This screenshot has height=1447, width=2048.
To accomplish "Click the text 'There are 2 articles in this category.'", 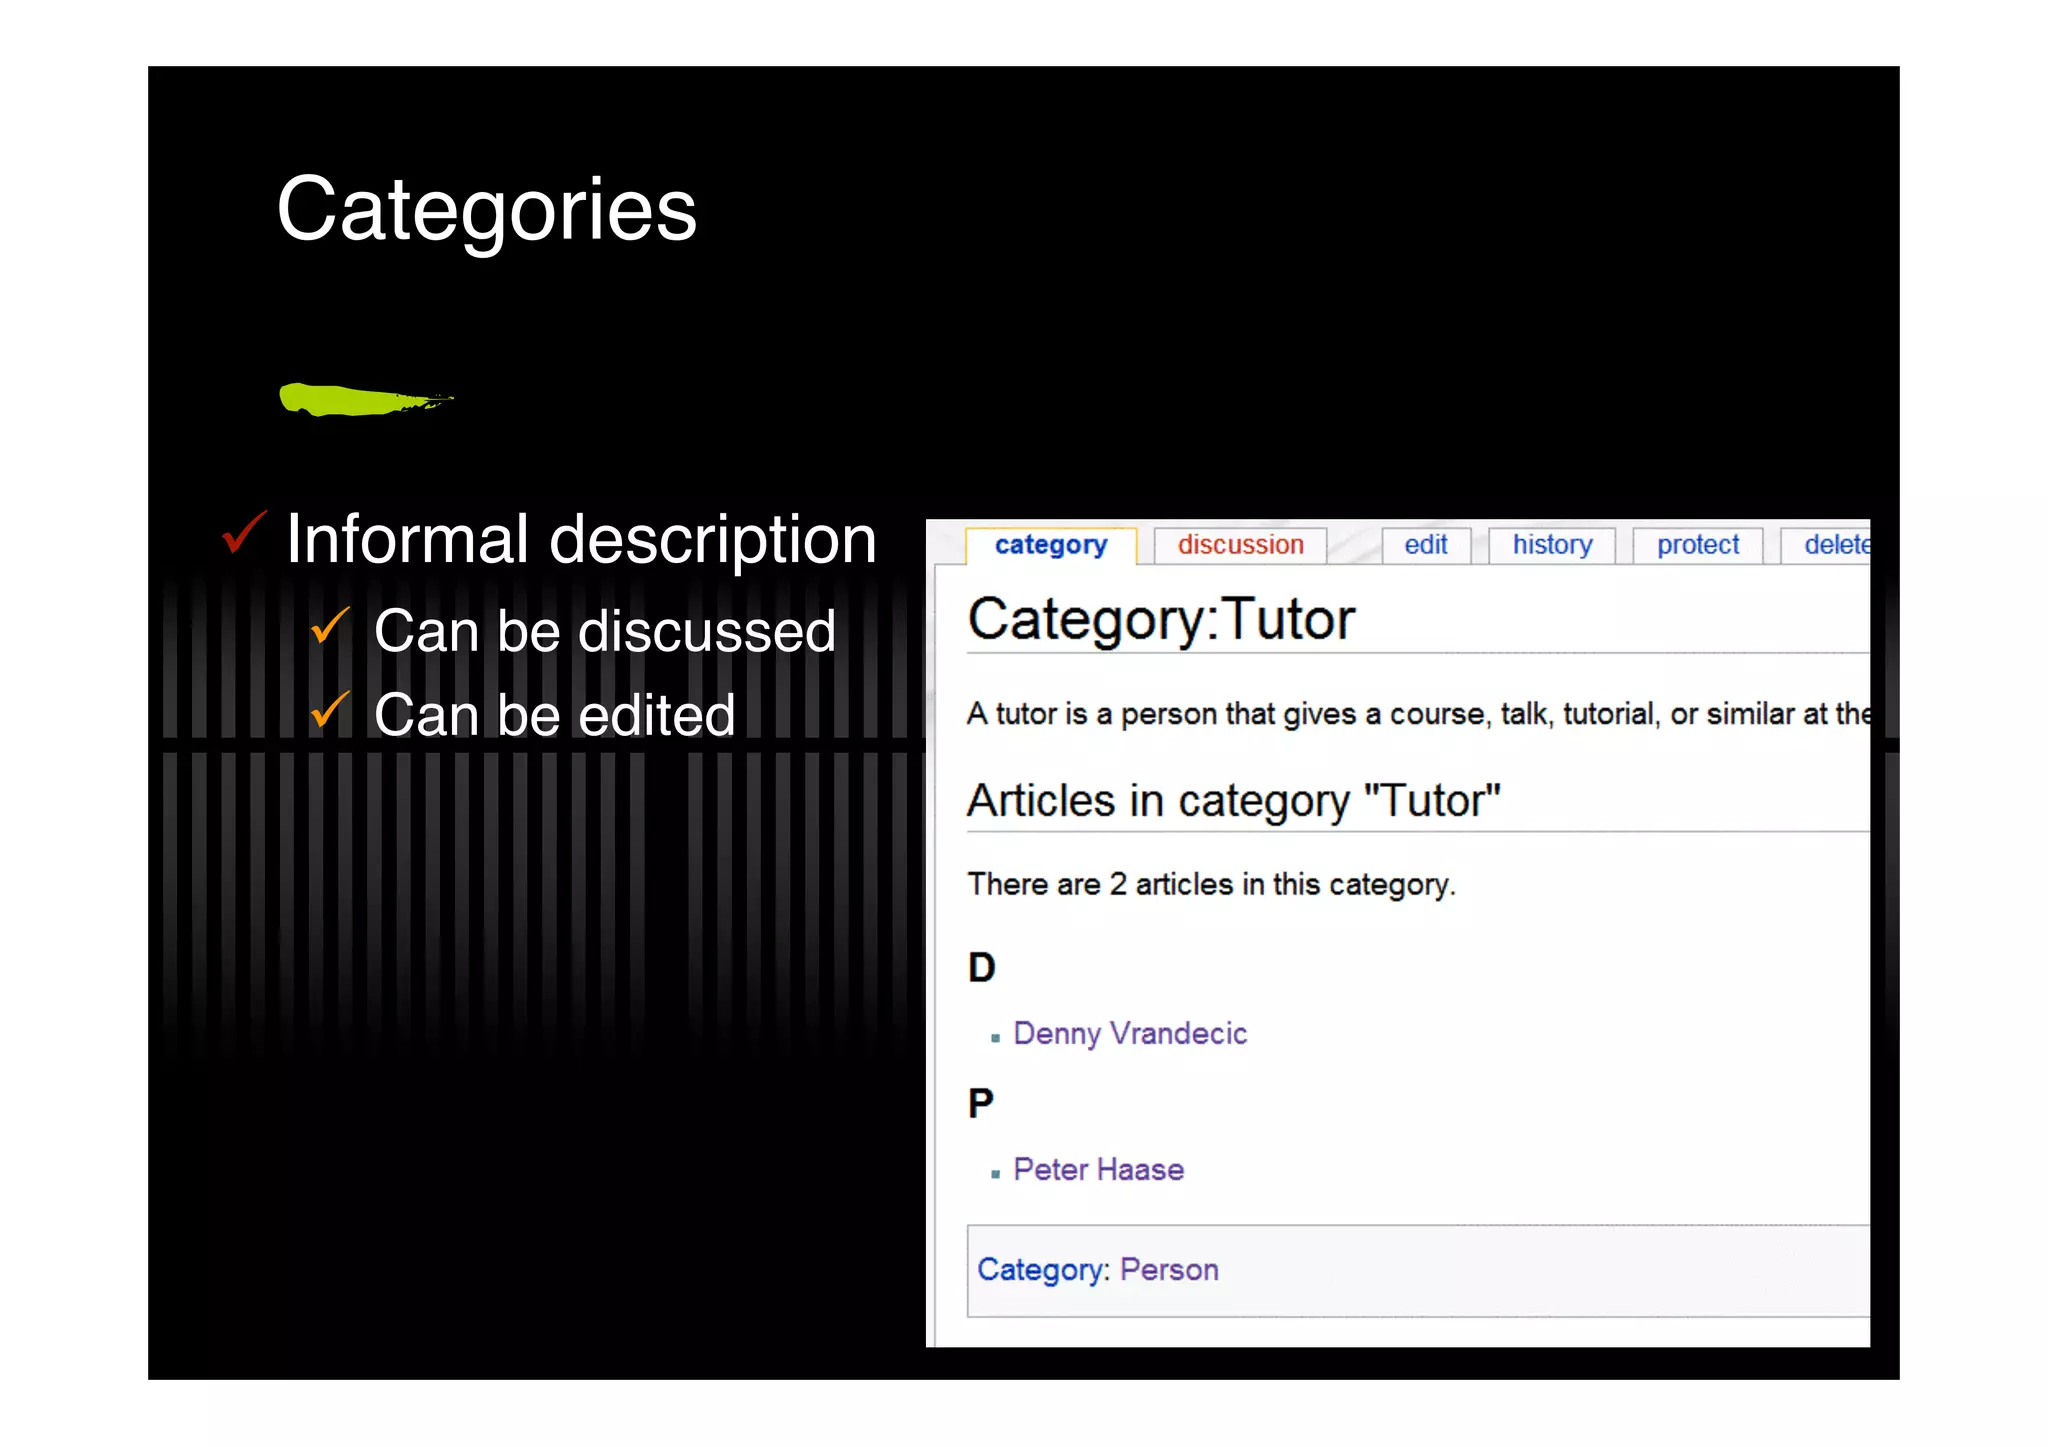I will coord(1211,884).
